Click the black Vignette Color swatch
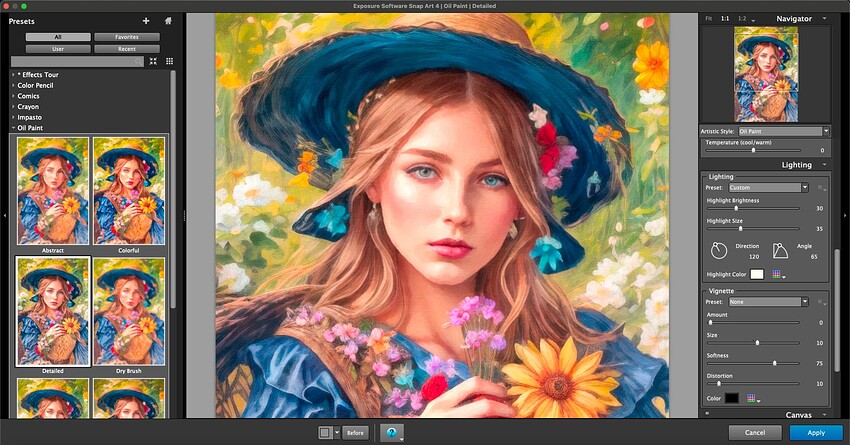The height and width of the screenshot is (445, 850). (731, 398)
